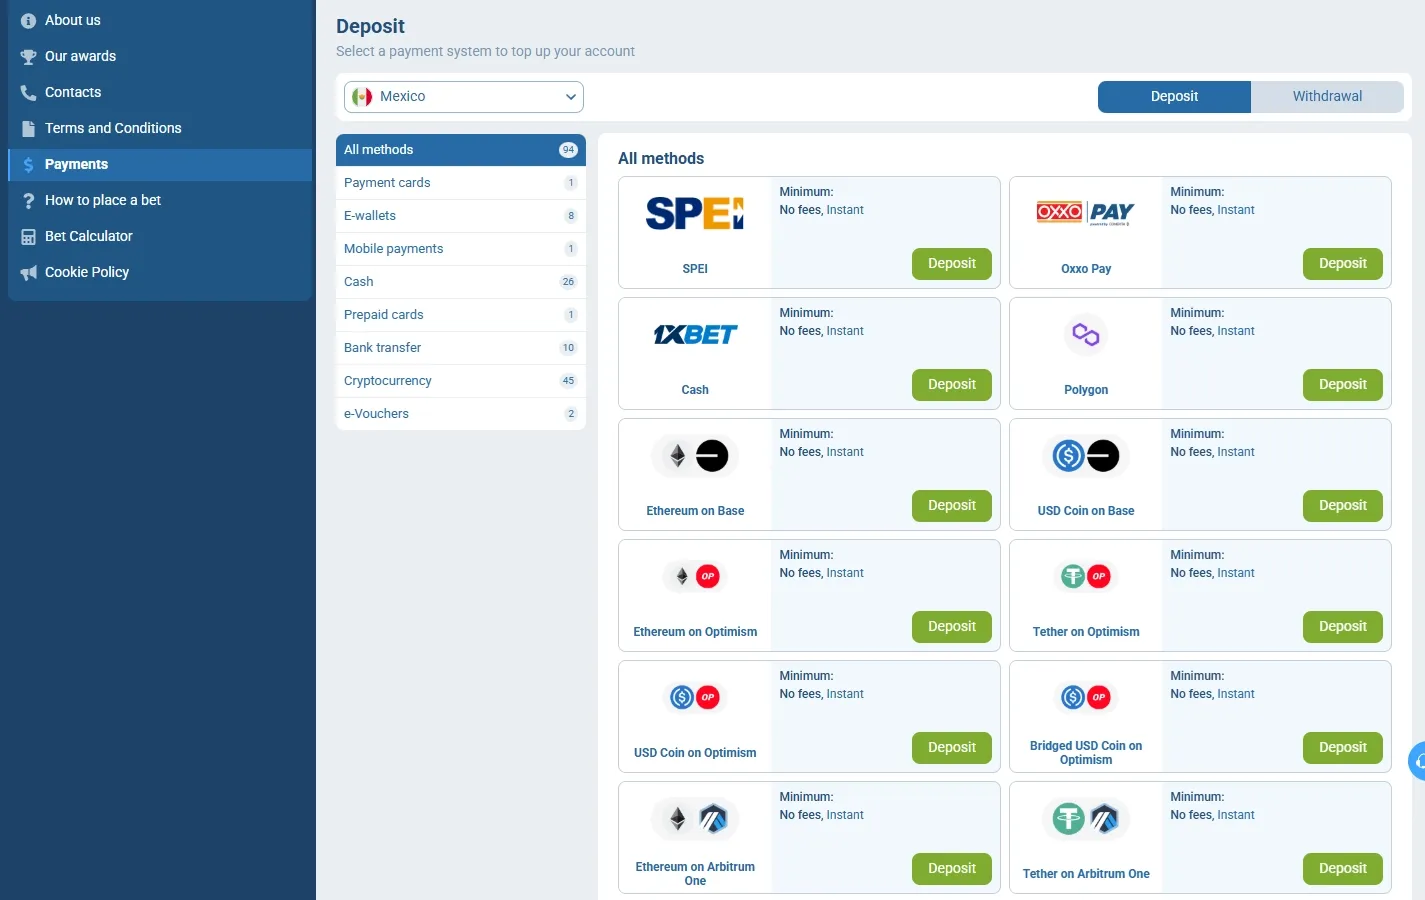The image size is (1425, 900).
Task: Click the Contacts phone icon
Action: [28, 92]
